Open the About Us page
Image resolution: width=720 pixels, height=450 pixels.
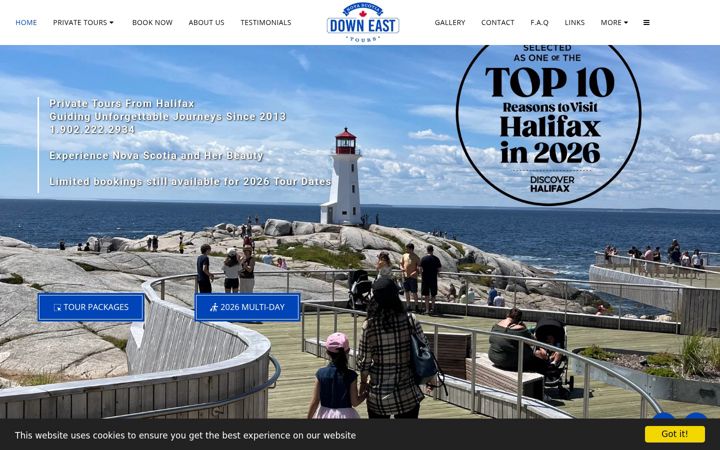(x=206, y=22)
